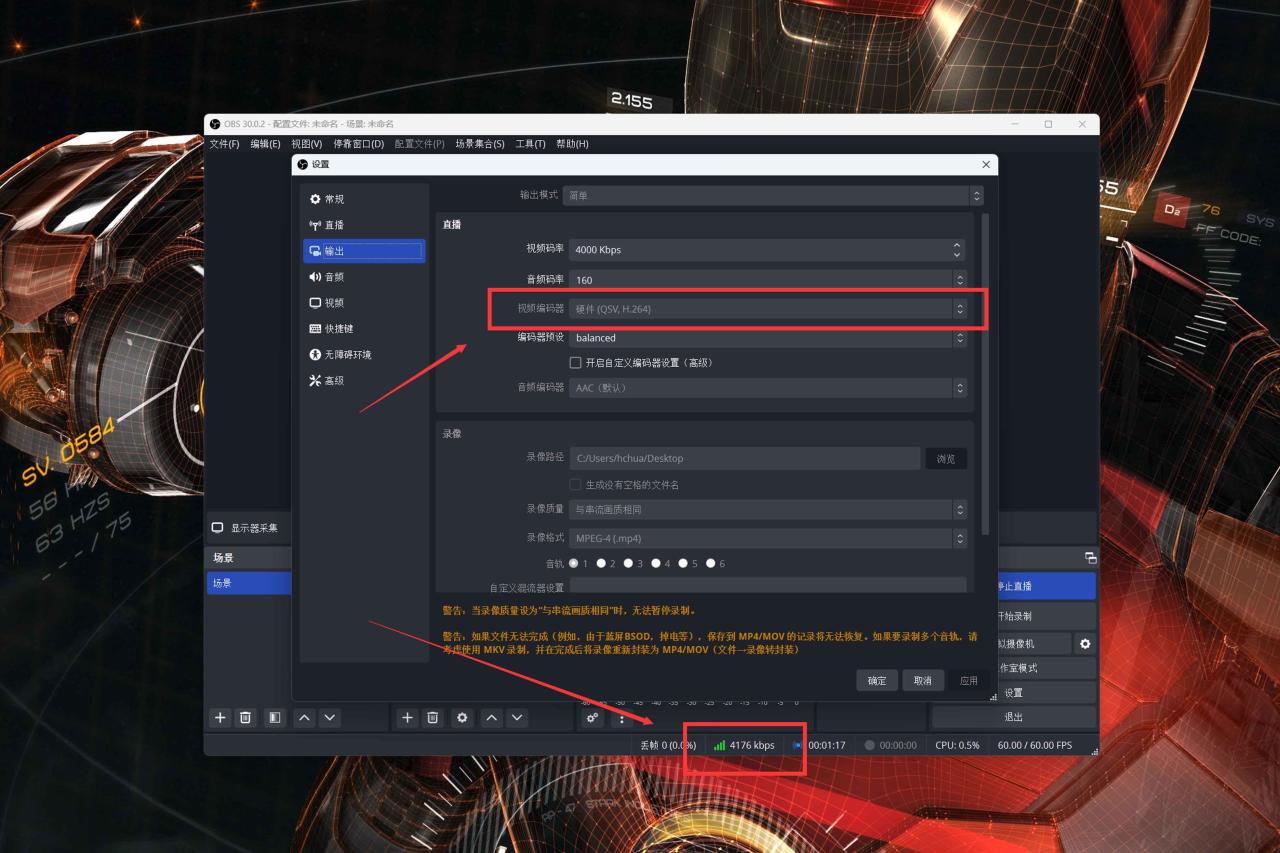Add a new scene with the plus icon
The image size is (1280, 853).
[220, 718]
